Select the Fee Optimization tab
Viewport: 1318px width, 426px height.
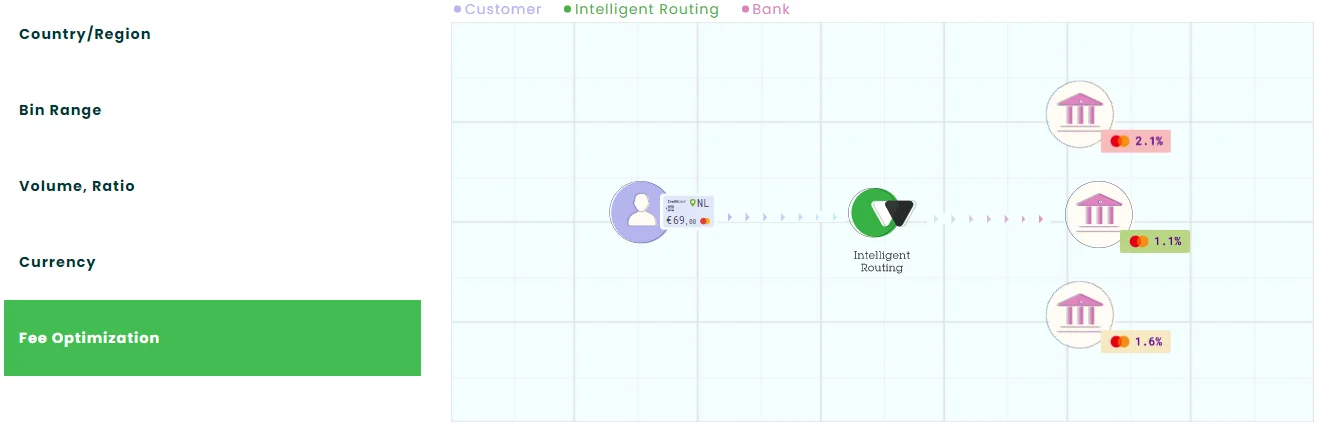point(212,338)
